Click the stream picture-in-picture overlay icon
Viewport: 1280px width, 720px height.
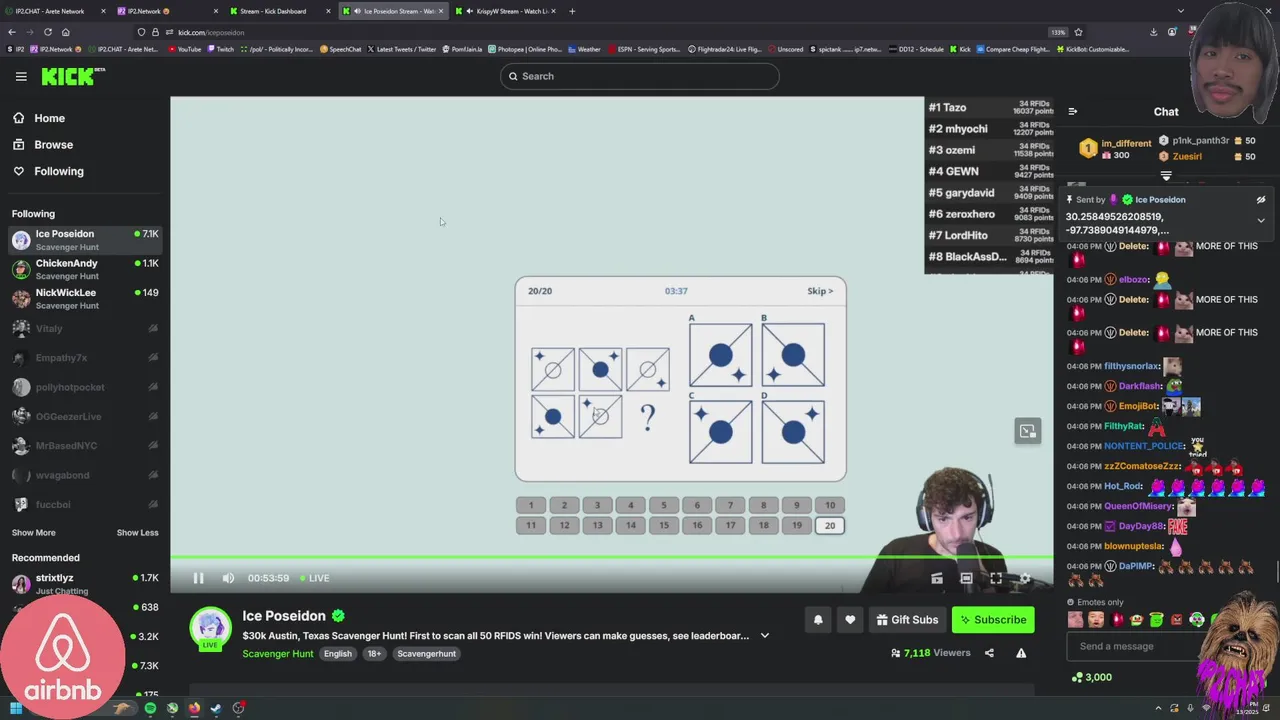coord(1028,431)
